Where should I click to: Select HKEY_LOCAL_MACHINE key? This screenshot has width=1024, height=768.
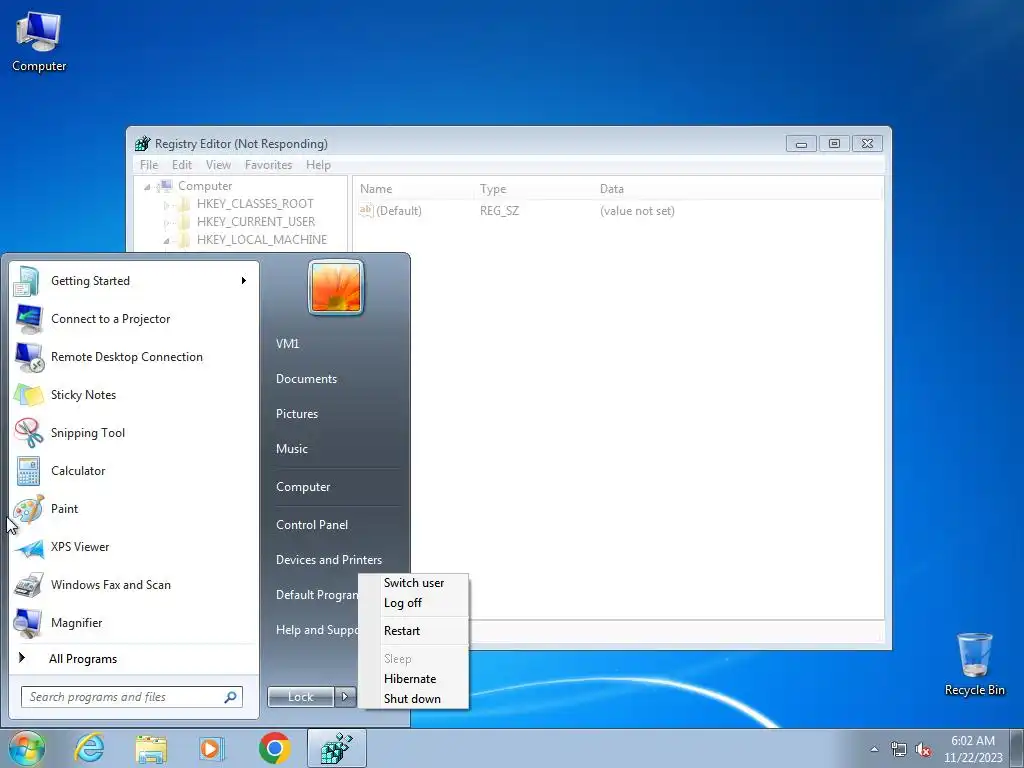point(262,240)
